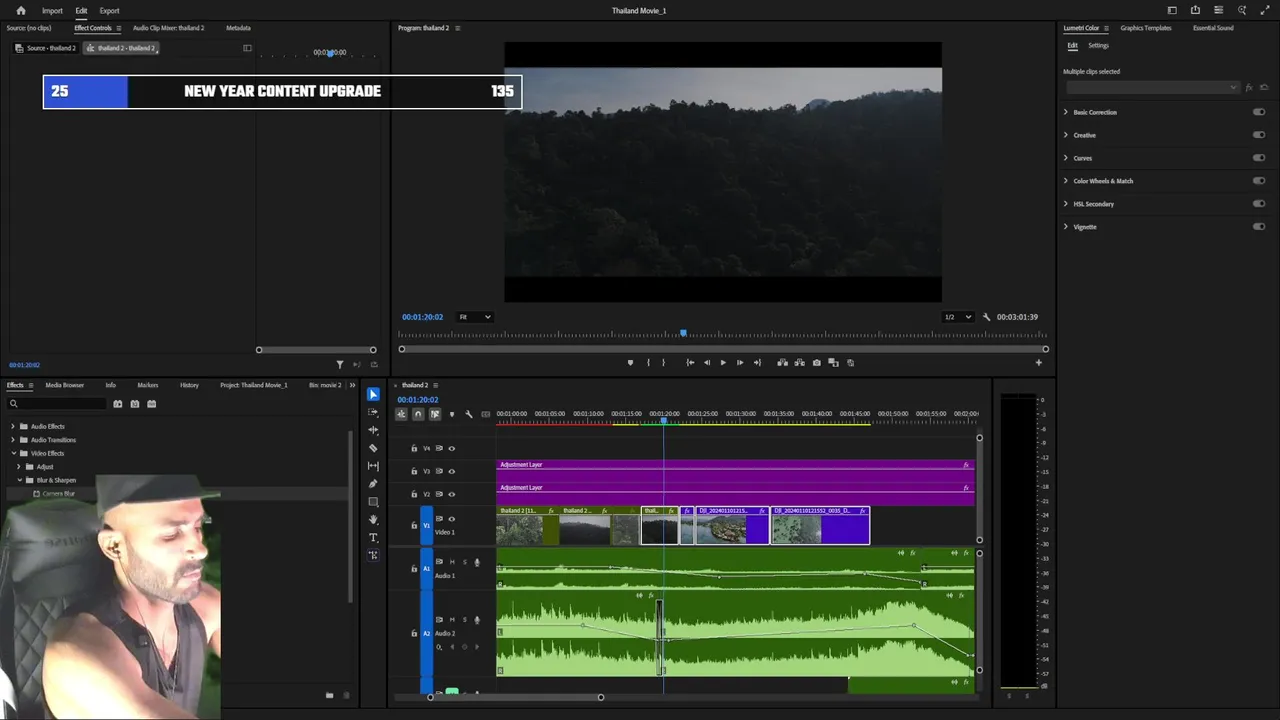The height and width of the screenshot is (720, 1280).
Task: Step forward one frame
Action: pos(740,363)
